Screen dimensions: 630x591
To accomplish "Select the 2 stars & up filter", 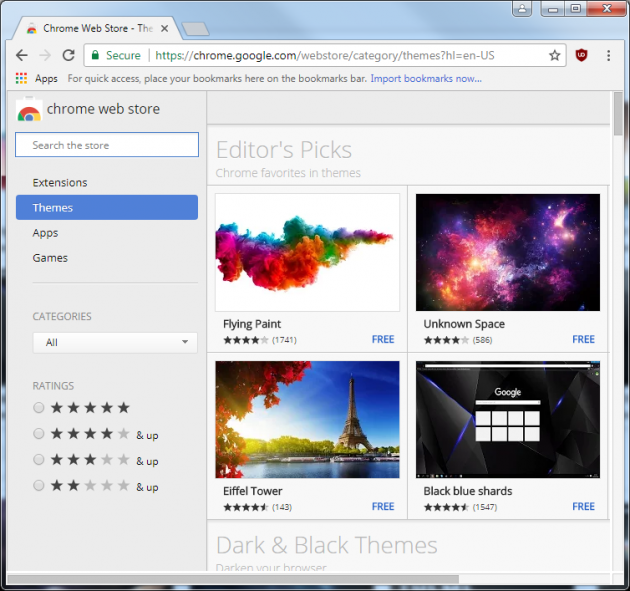I will [x=39, y=486].
